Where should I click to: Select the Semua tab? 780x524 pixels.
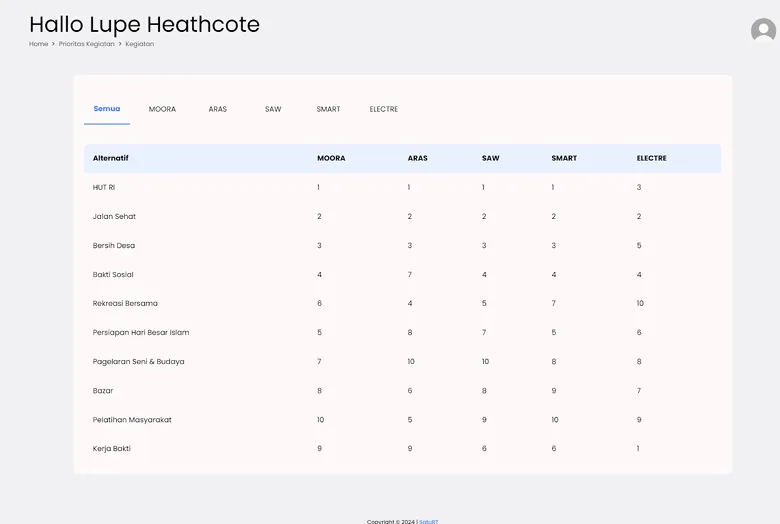pos(107,109)
